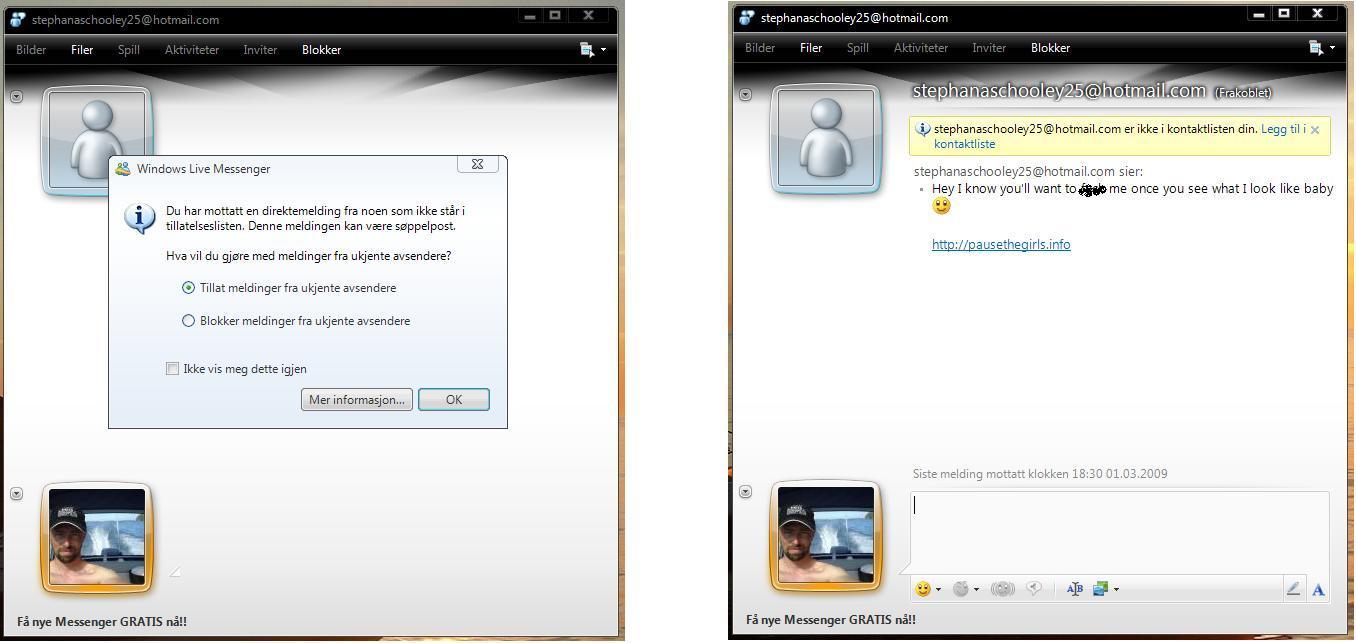Open Spill menu in left window
Image resolution: width=1356 pixels, height=643 pixels.
click(129, 50)
